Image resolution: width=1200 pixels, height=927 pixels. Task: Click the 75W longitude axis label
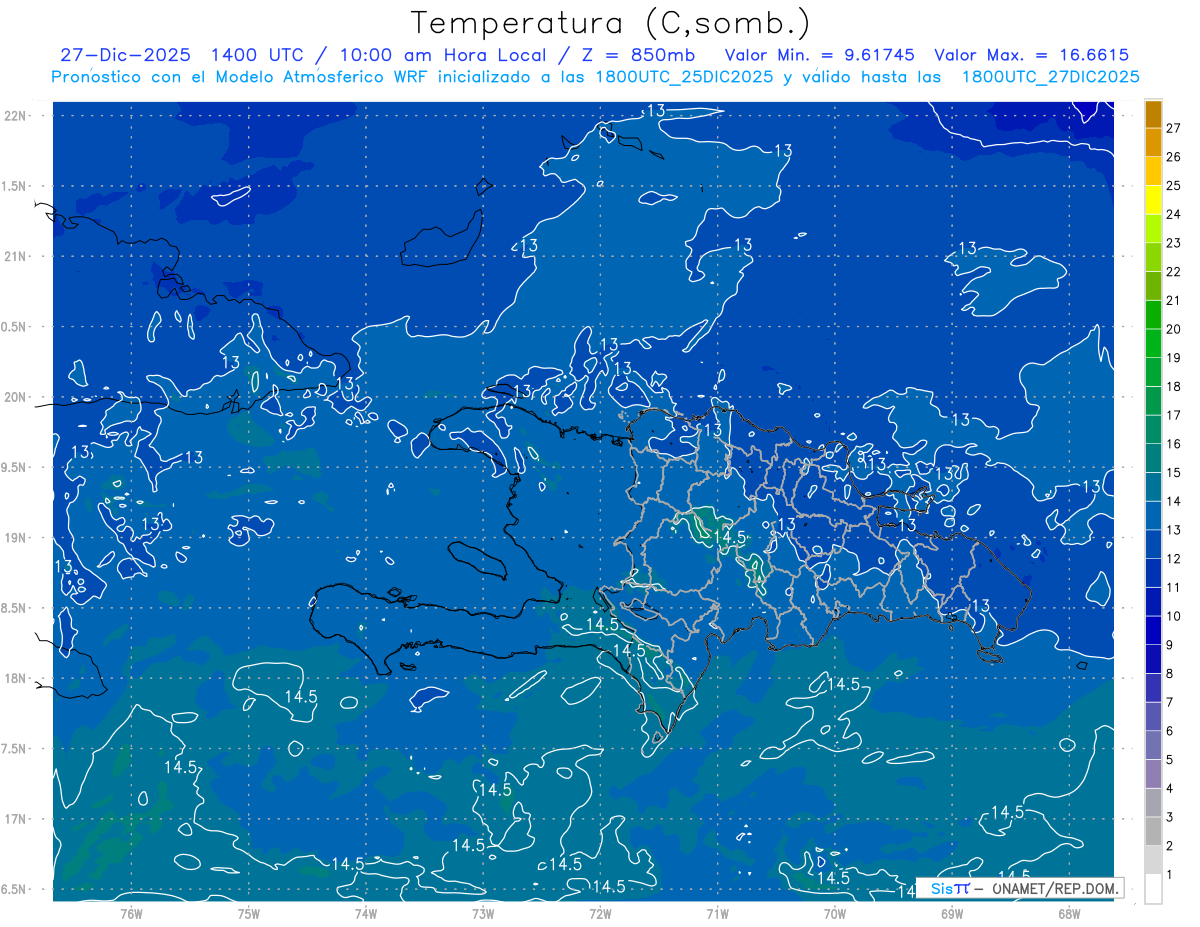point(249,913)
